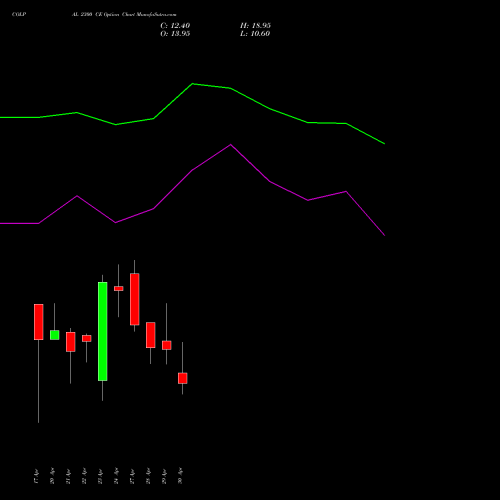Select the 23 Apr date label
Image resolution: width=500 pixels, height=500 pixels.
click(x=100, y=476)
